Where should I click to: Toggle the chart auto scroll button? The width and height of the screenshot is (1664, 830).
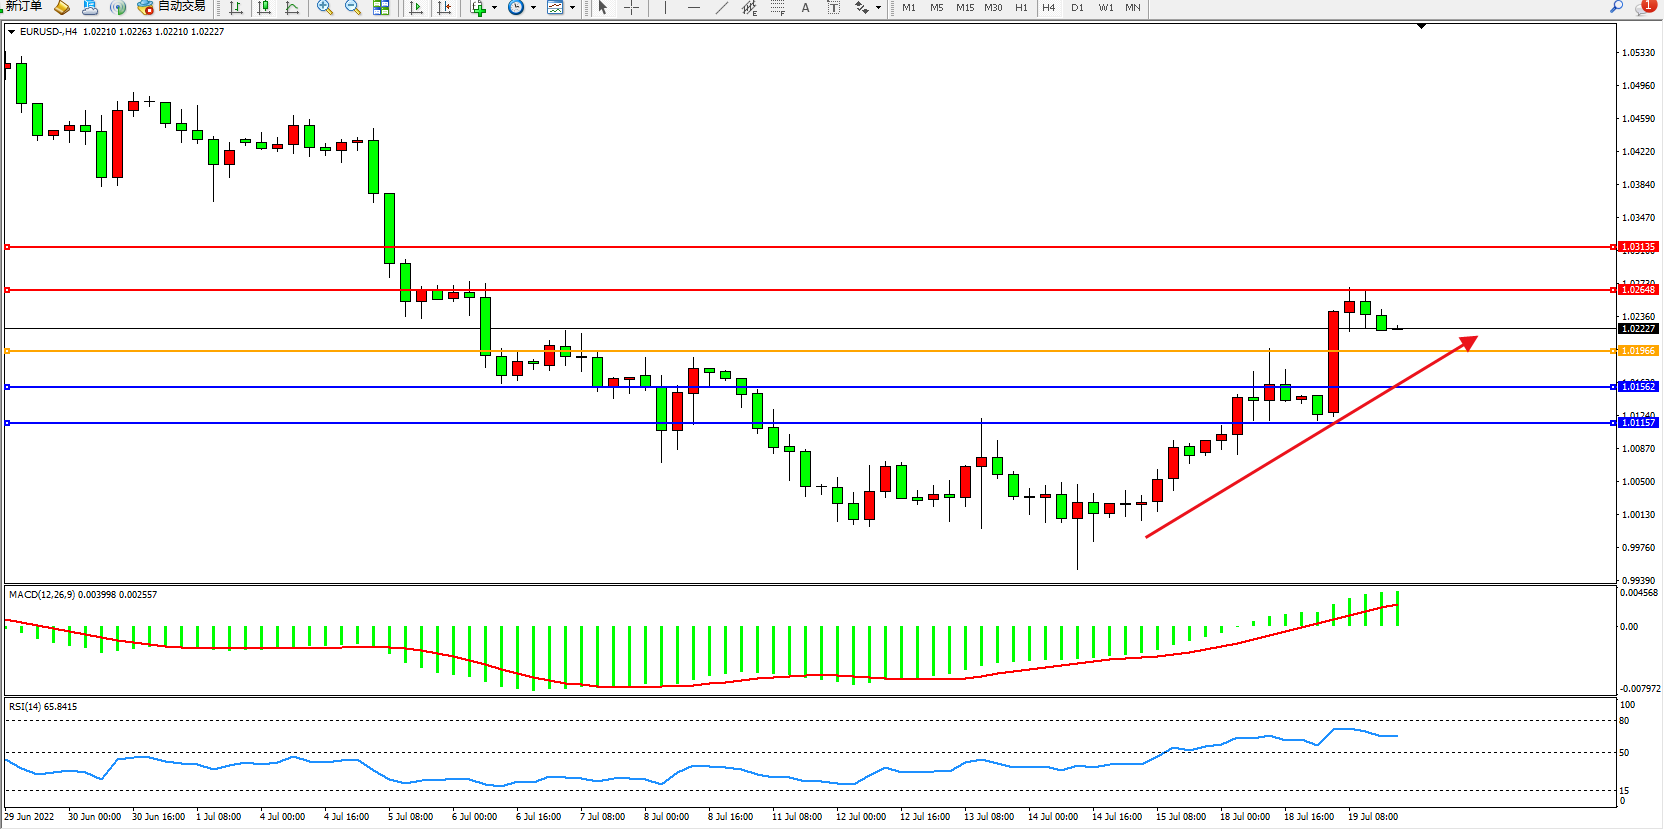point(416,7)
